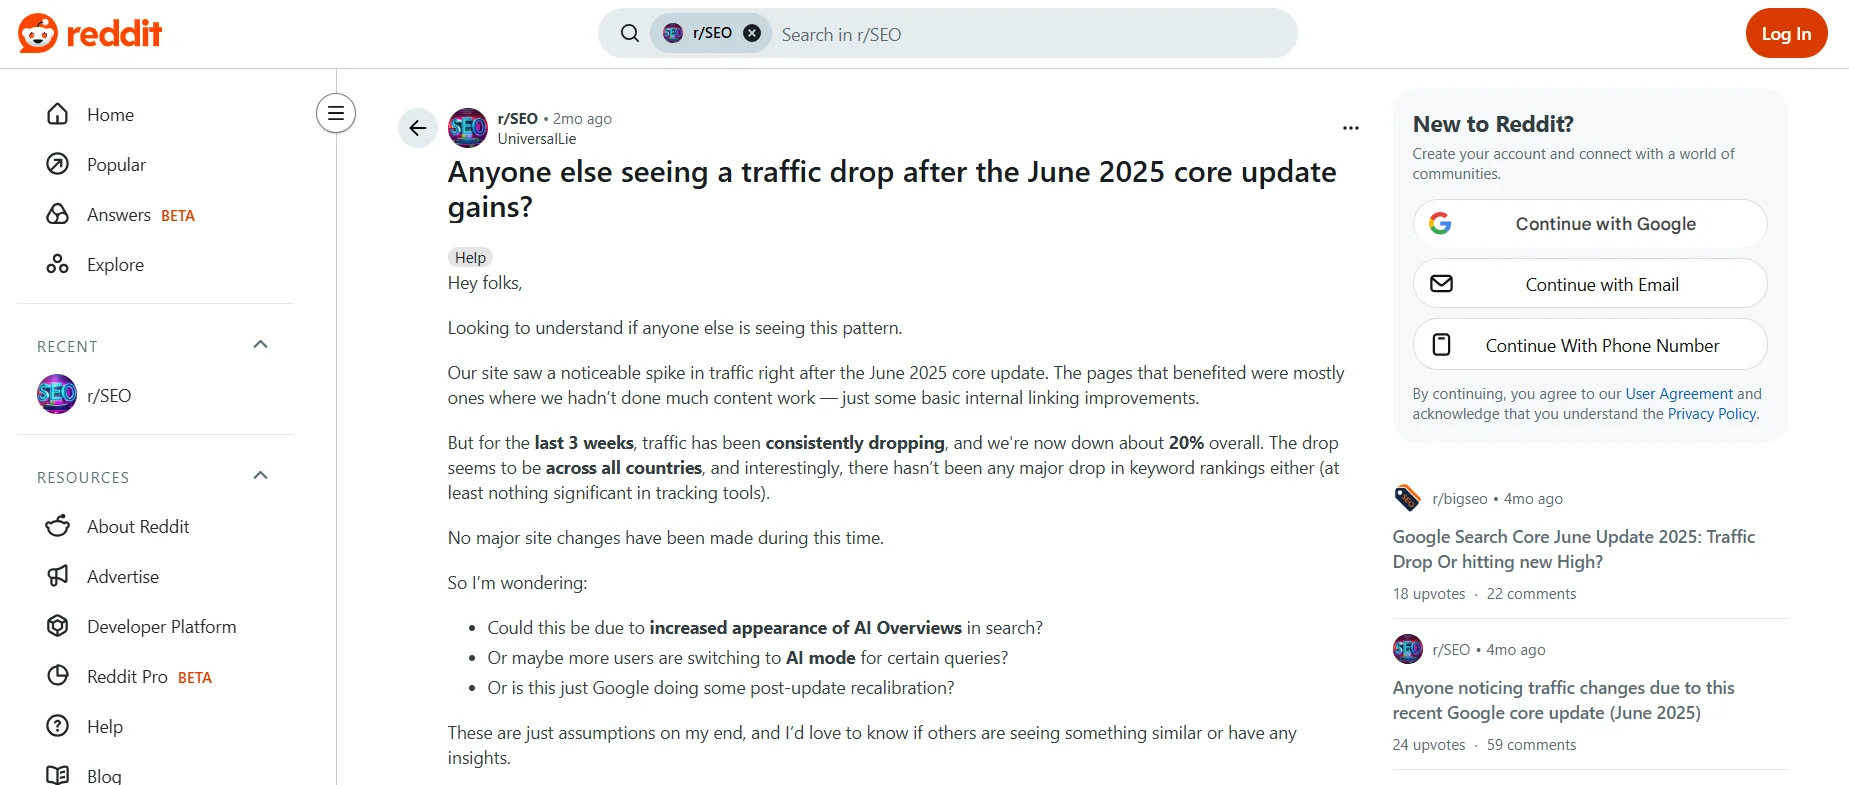Continue with Google
Viewport: 1849px width, 785px height.
tap(1589, 223)
